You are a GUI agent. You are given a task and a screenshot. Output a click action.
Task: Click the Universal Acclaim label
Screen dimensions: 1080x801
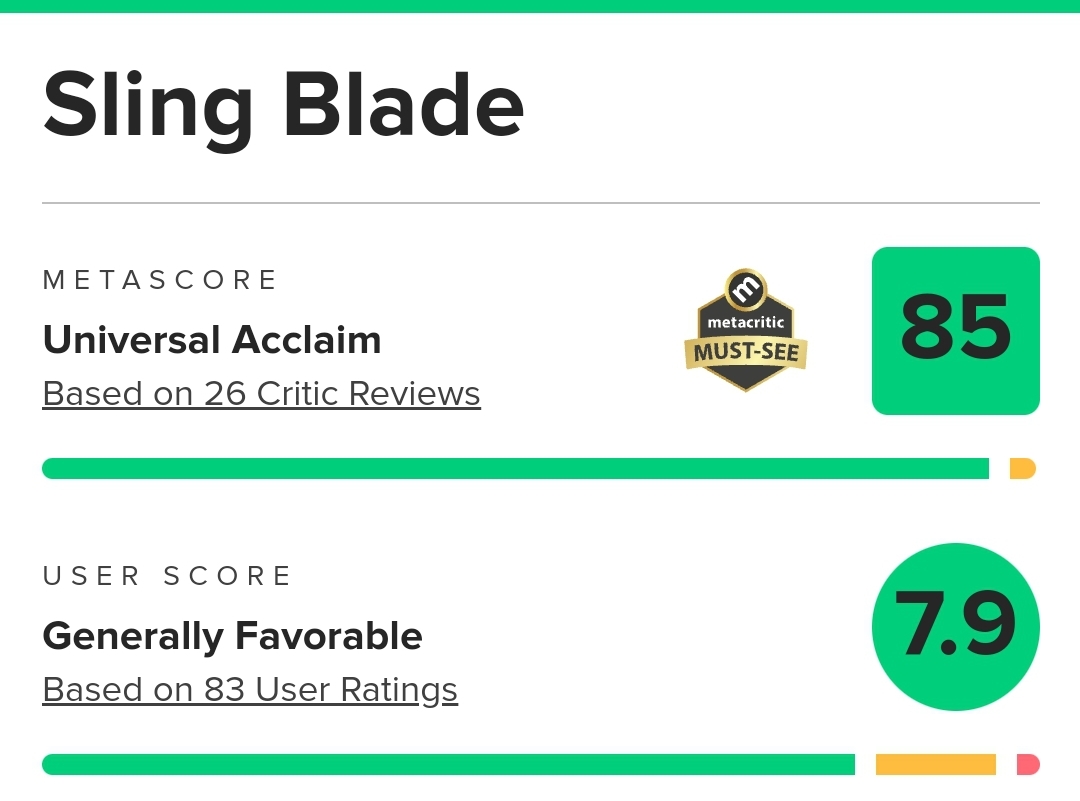pyautogui.click(x=212, y=340)
